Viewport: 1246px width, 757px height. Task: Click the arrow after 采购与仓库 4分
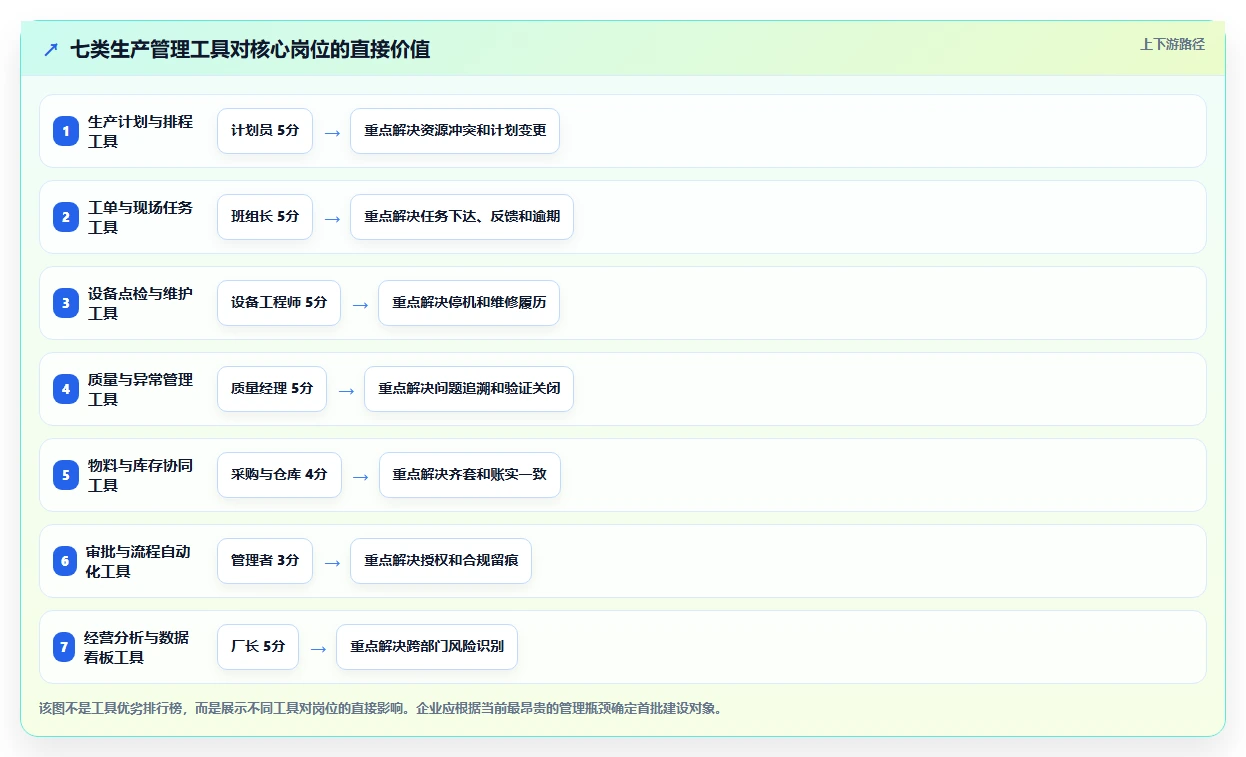point(360,476)
